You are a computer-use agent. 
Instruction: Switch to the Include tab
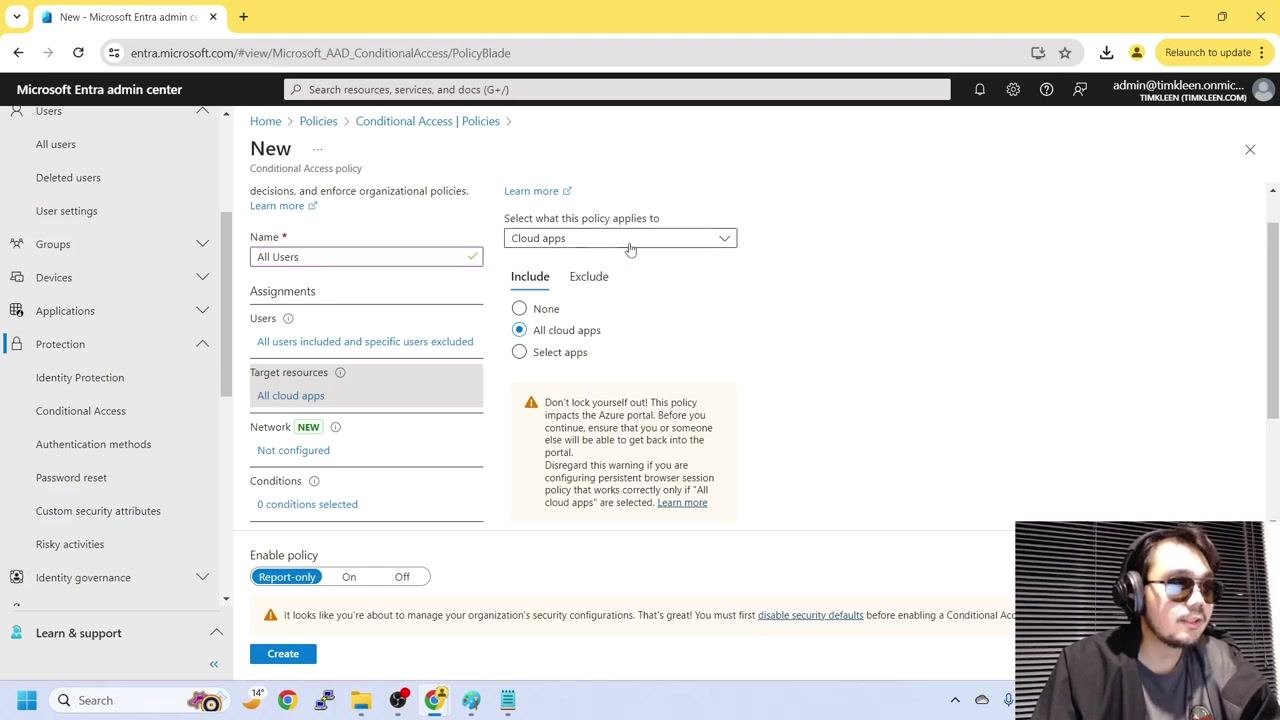point(530,277)
